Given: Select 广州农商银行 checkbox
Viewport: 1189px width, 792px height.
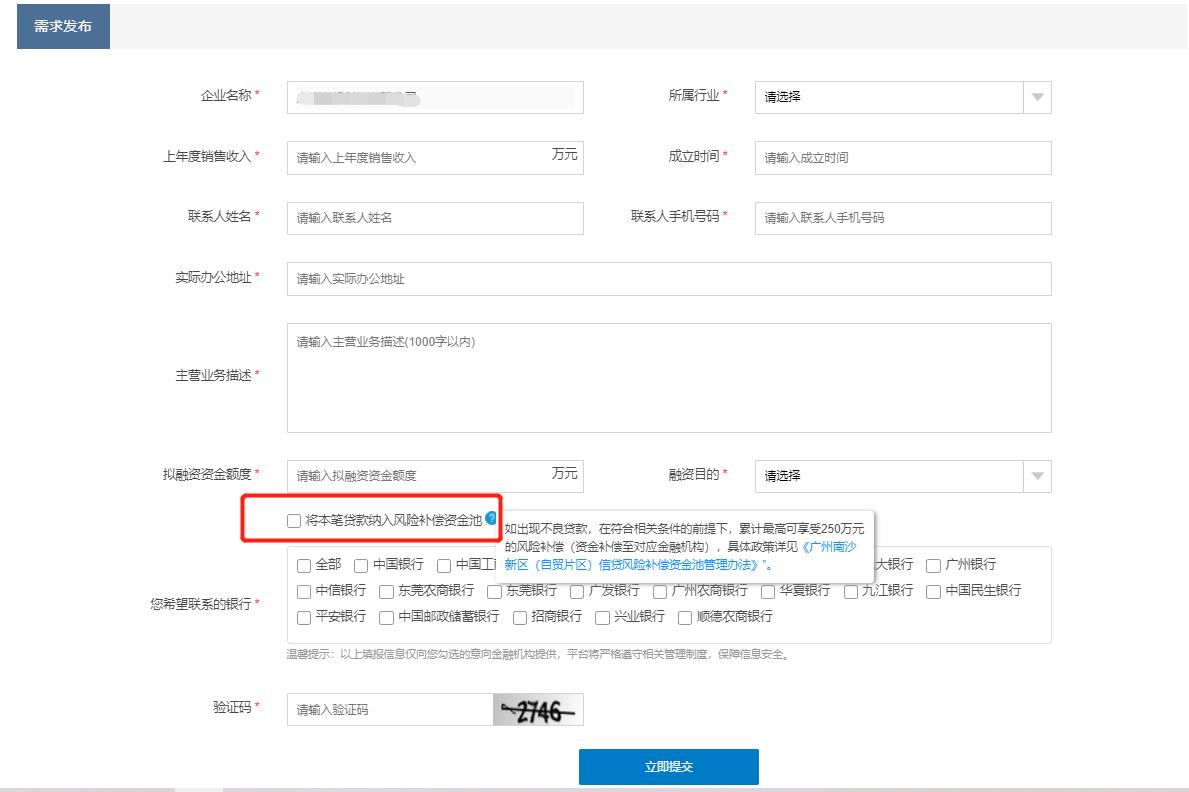Looking at the screenshot, I should pyautogui.click(x=660, y=591).
